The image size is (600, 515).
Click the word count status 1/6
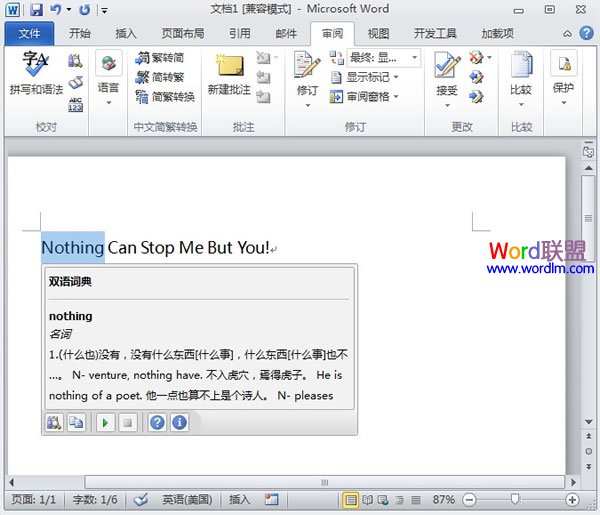(95, 500)
